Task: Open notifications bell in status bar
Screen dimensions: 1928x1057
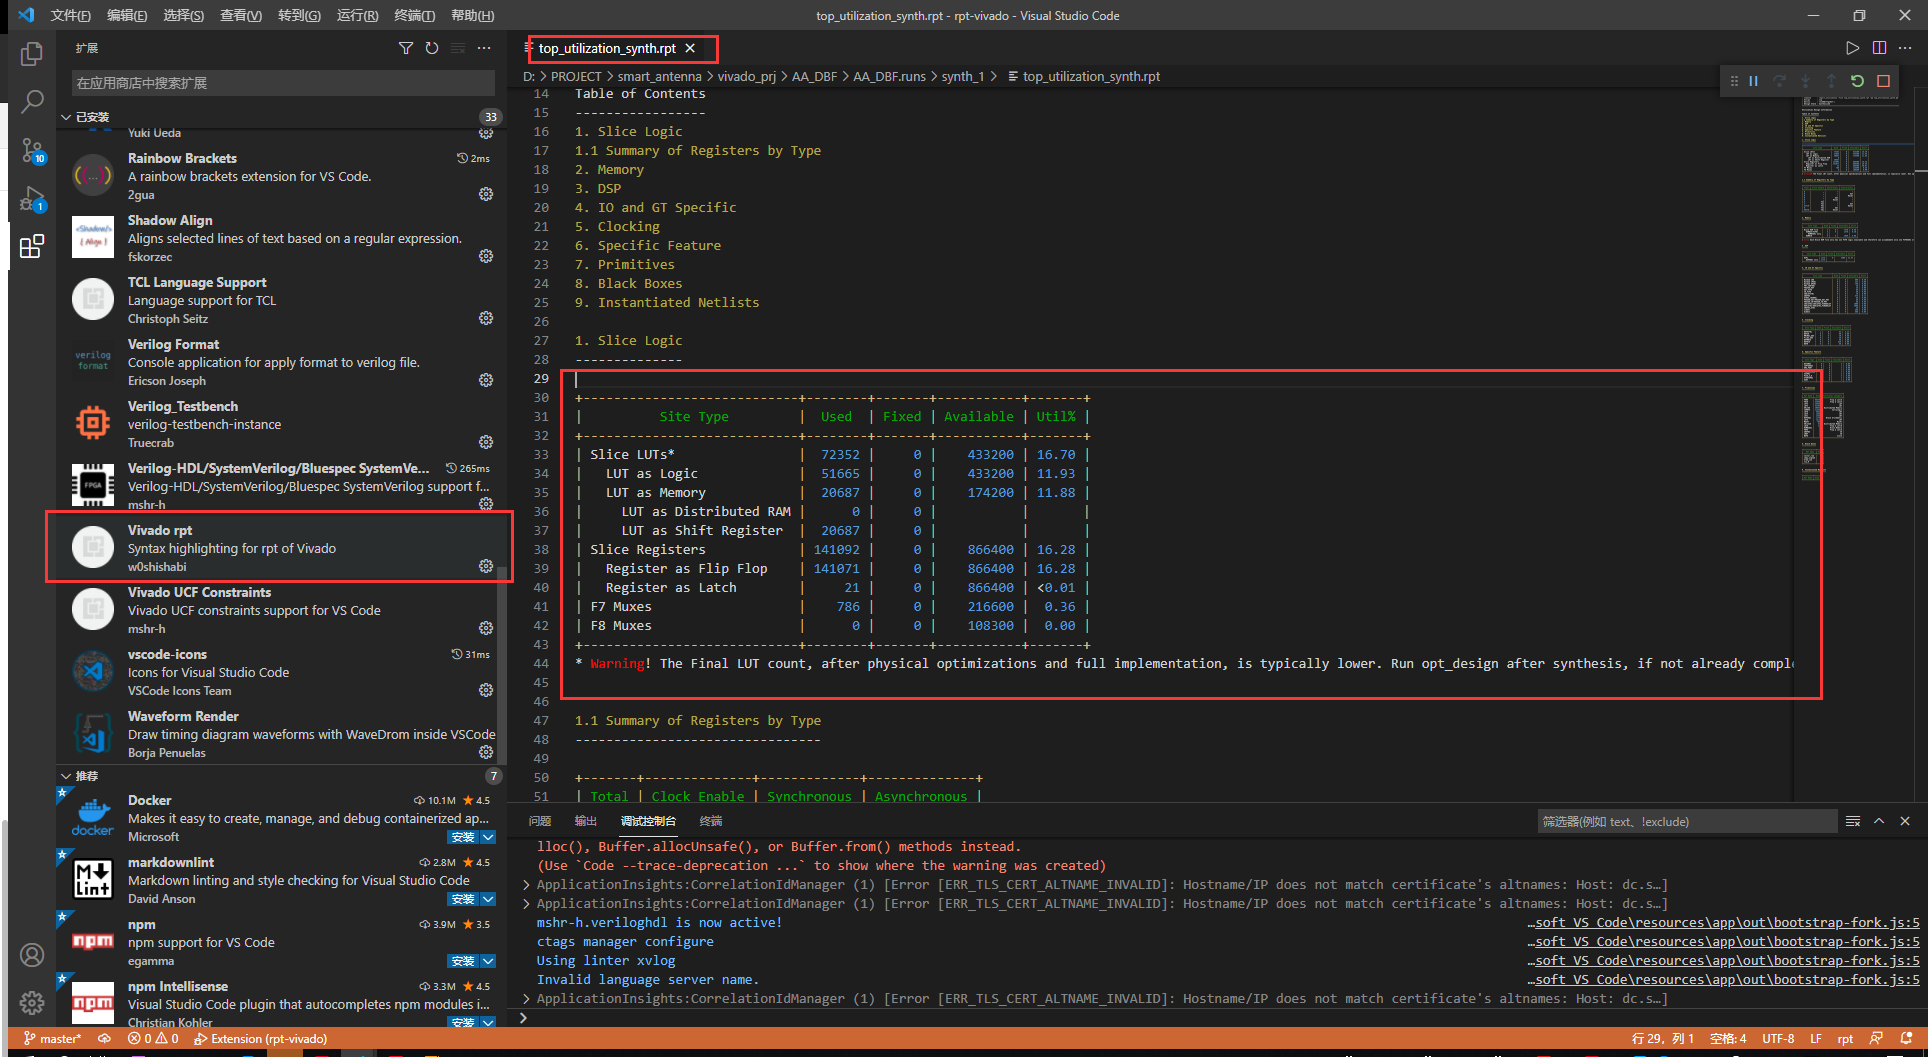Action: (1907, 1039)
